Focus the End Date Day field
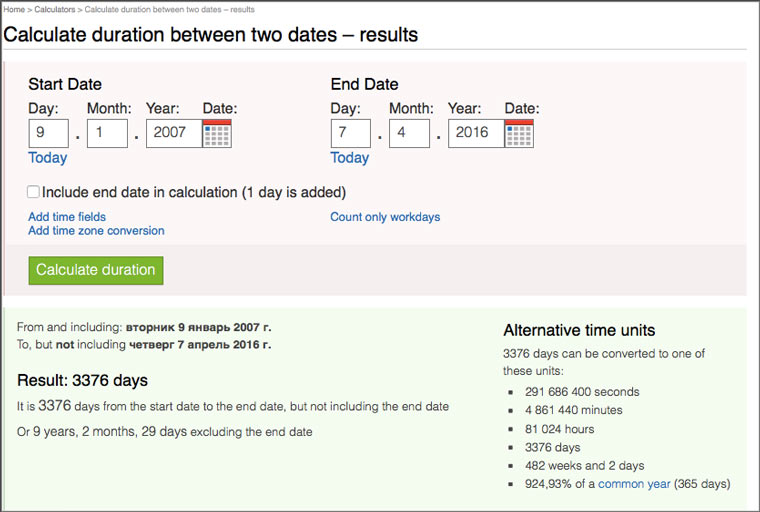Viewport: 760px width, 512px height. [x=350, y=133]
